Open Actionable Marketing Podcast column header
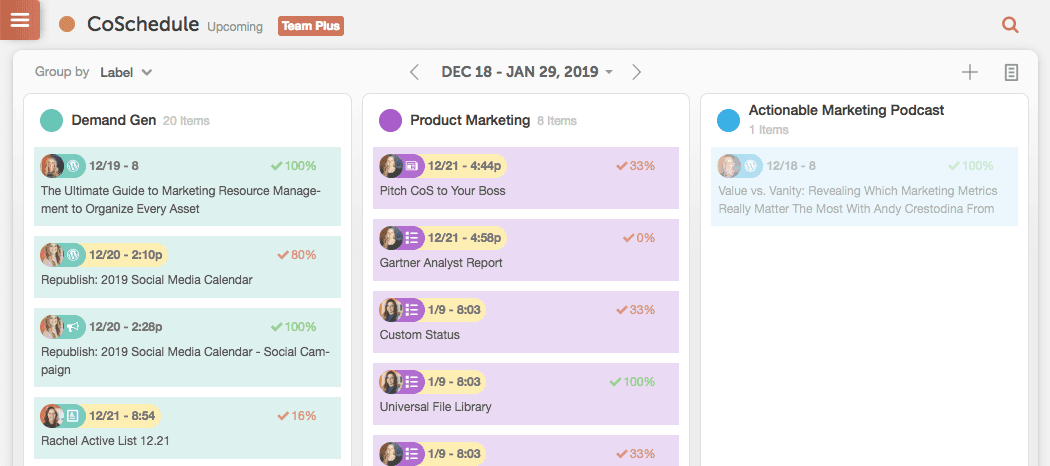Viewport: 1050px width, 466px height. click(846, 110)
